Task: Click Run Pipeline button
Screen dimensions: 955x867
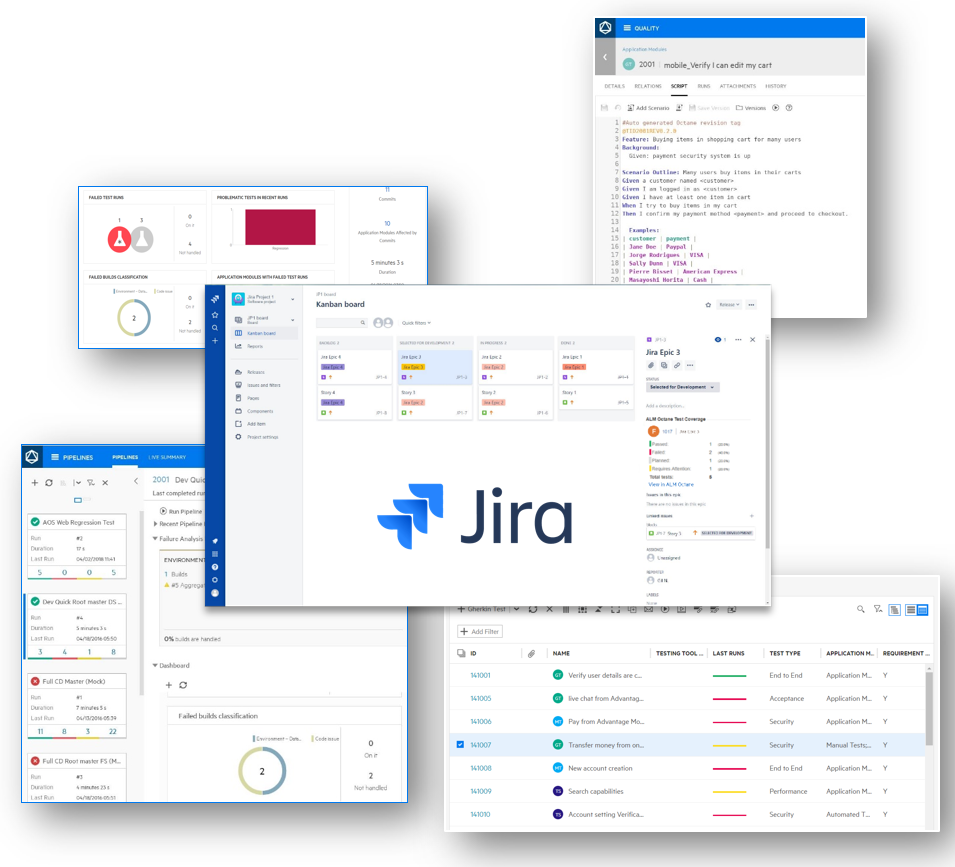Action: (x=181, y=511)
